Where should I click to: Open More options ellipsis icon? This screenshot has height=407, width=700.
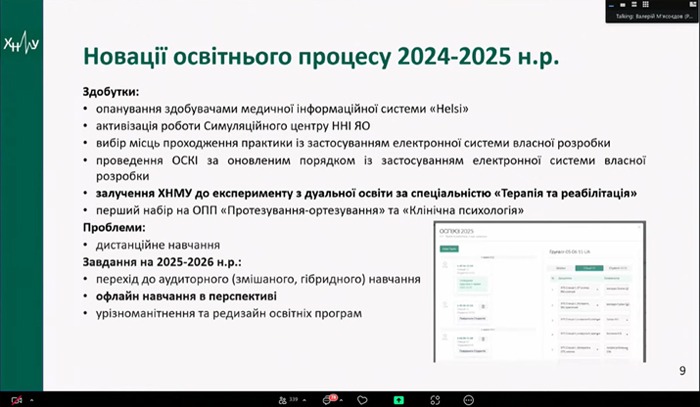coord(468,400)
